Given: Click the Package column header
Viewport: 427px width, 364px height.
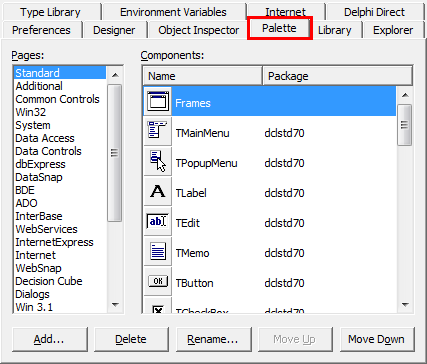Looking at the screenshot, I should click(x=338, y=76).
